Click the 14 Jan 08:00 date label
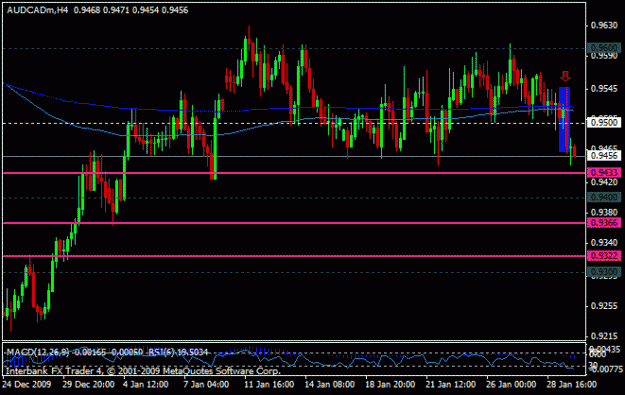 tap(330, 385)
